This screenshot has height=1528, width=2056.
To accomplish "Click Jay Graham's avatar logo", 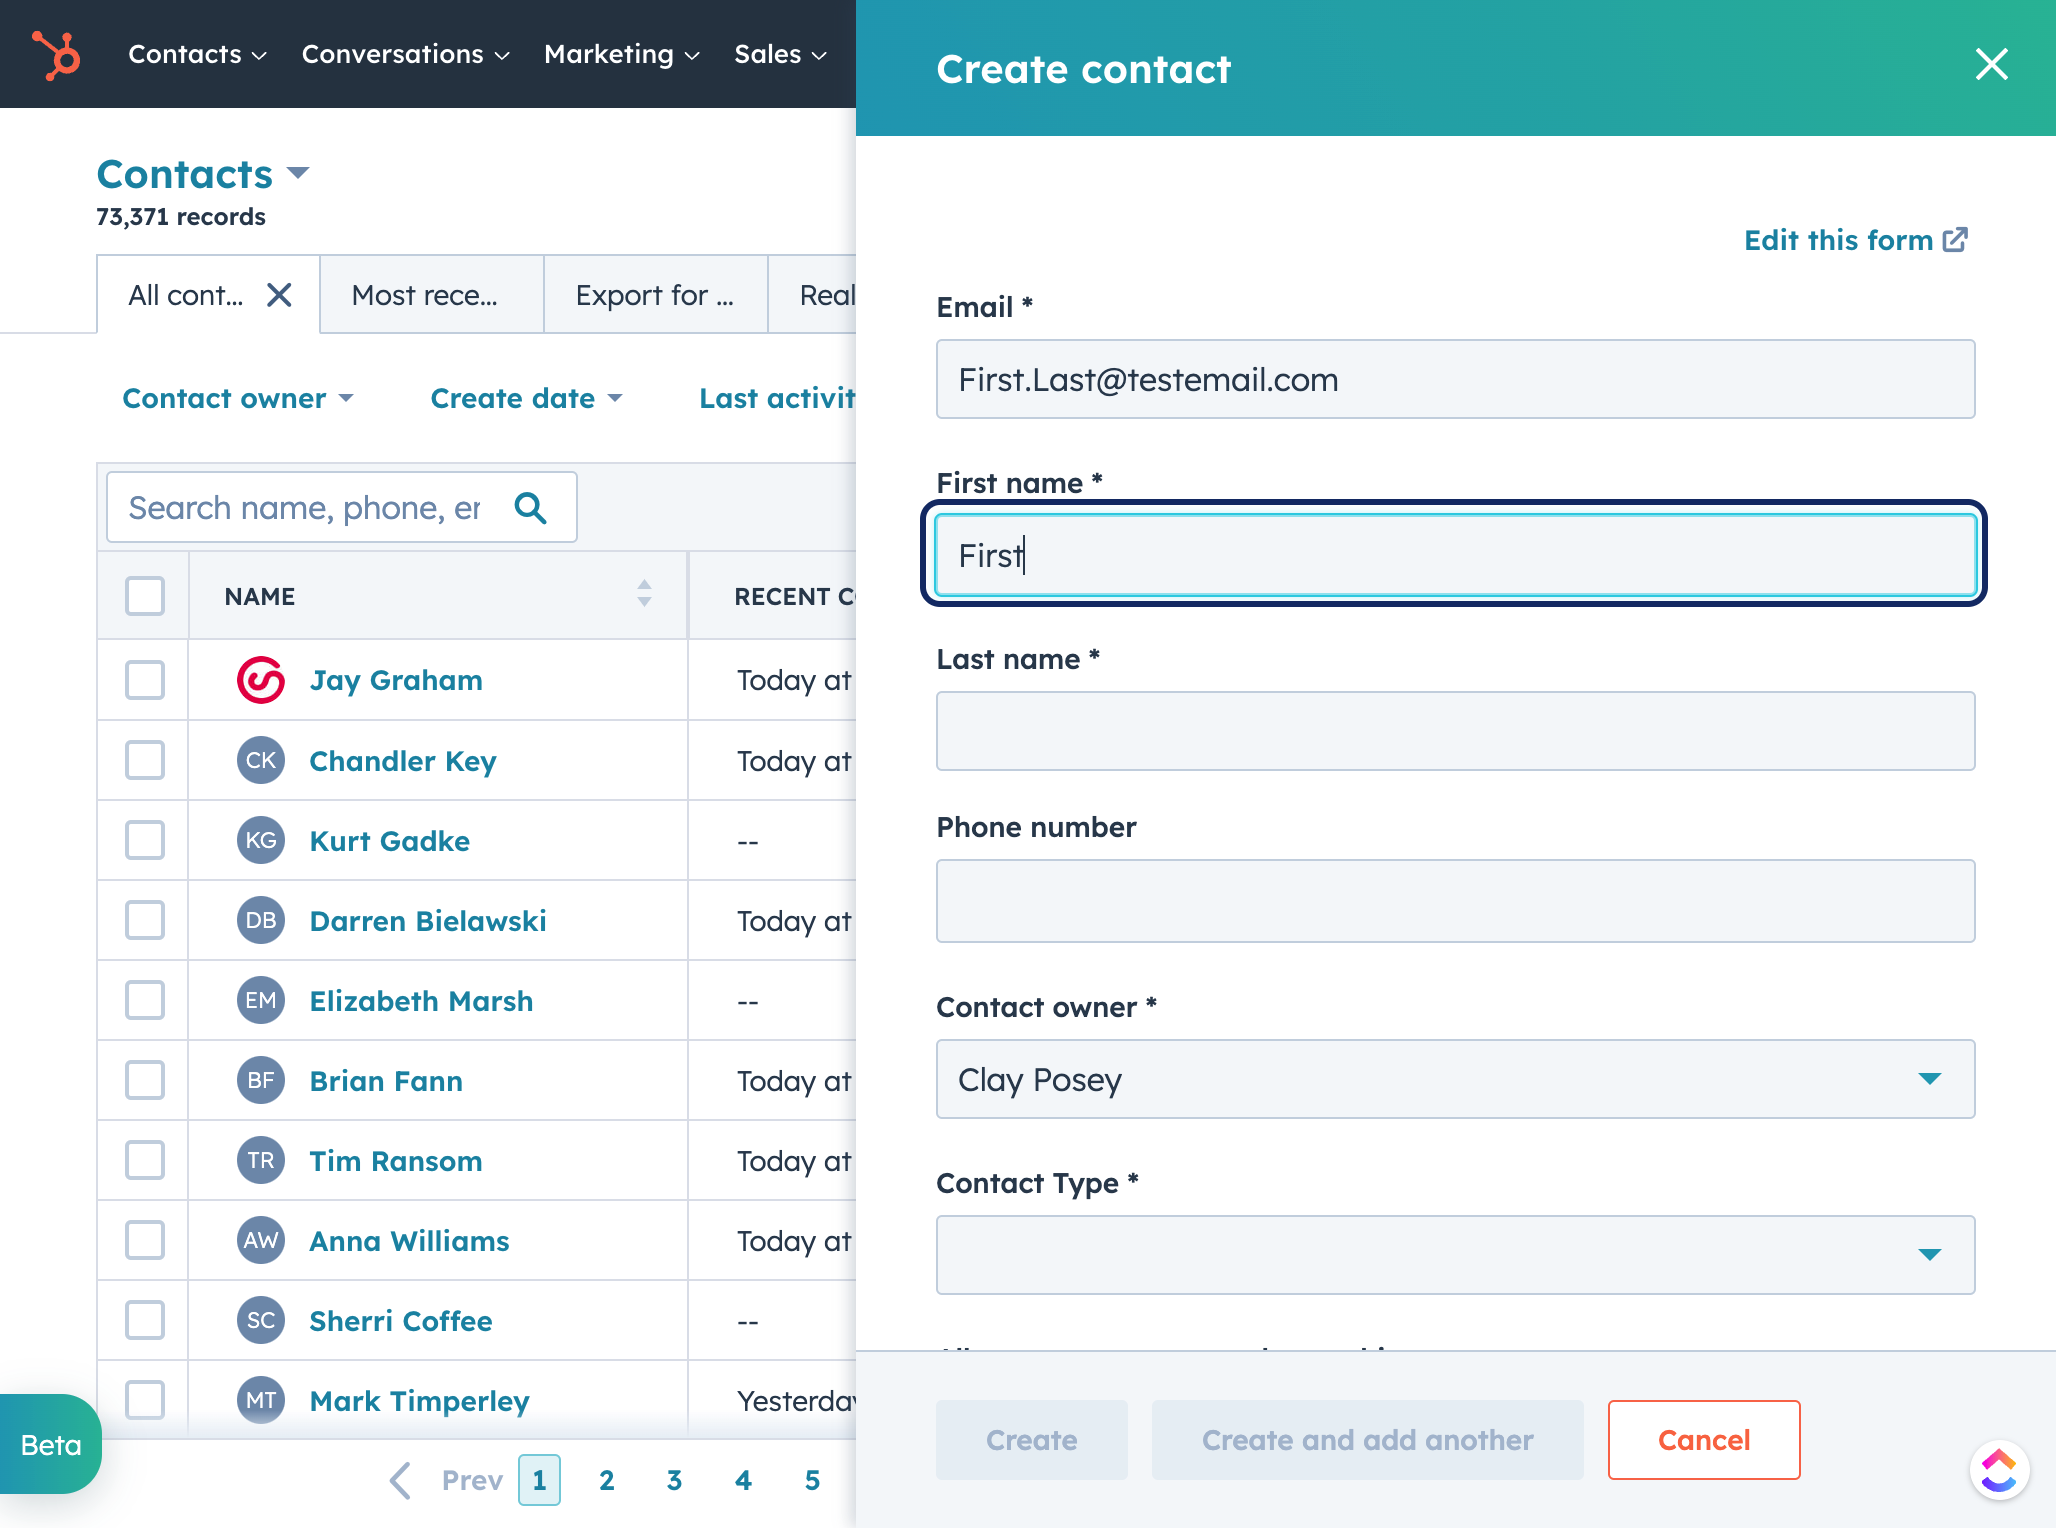I will [261, 680].
